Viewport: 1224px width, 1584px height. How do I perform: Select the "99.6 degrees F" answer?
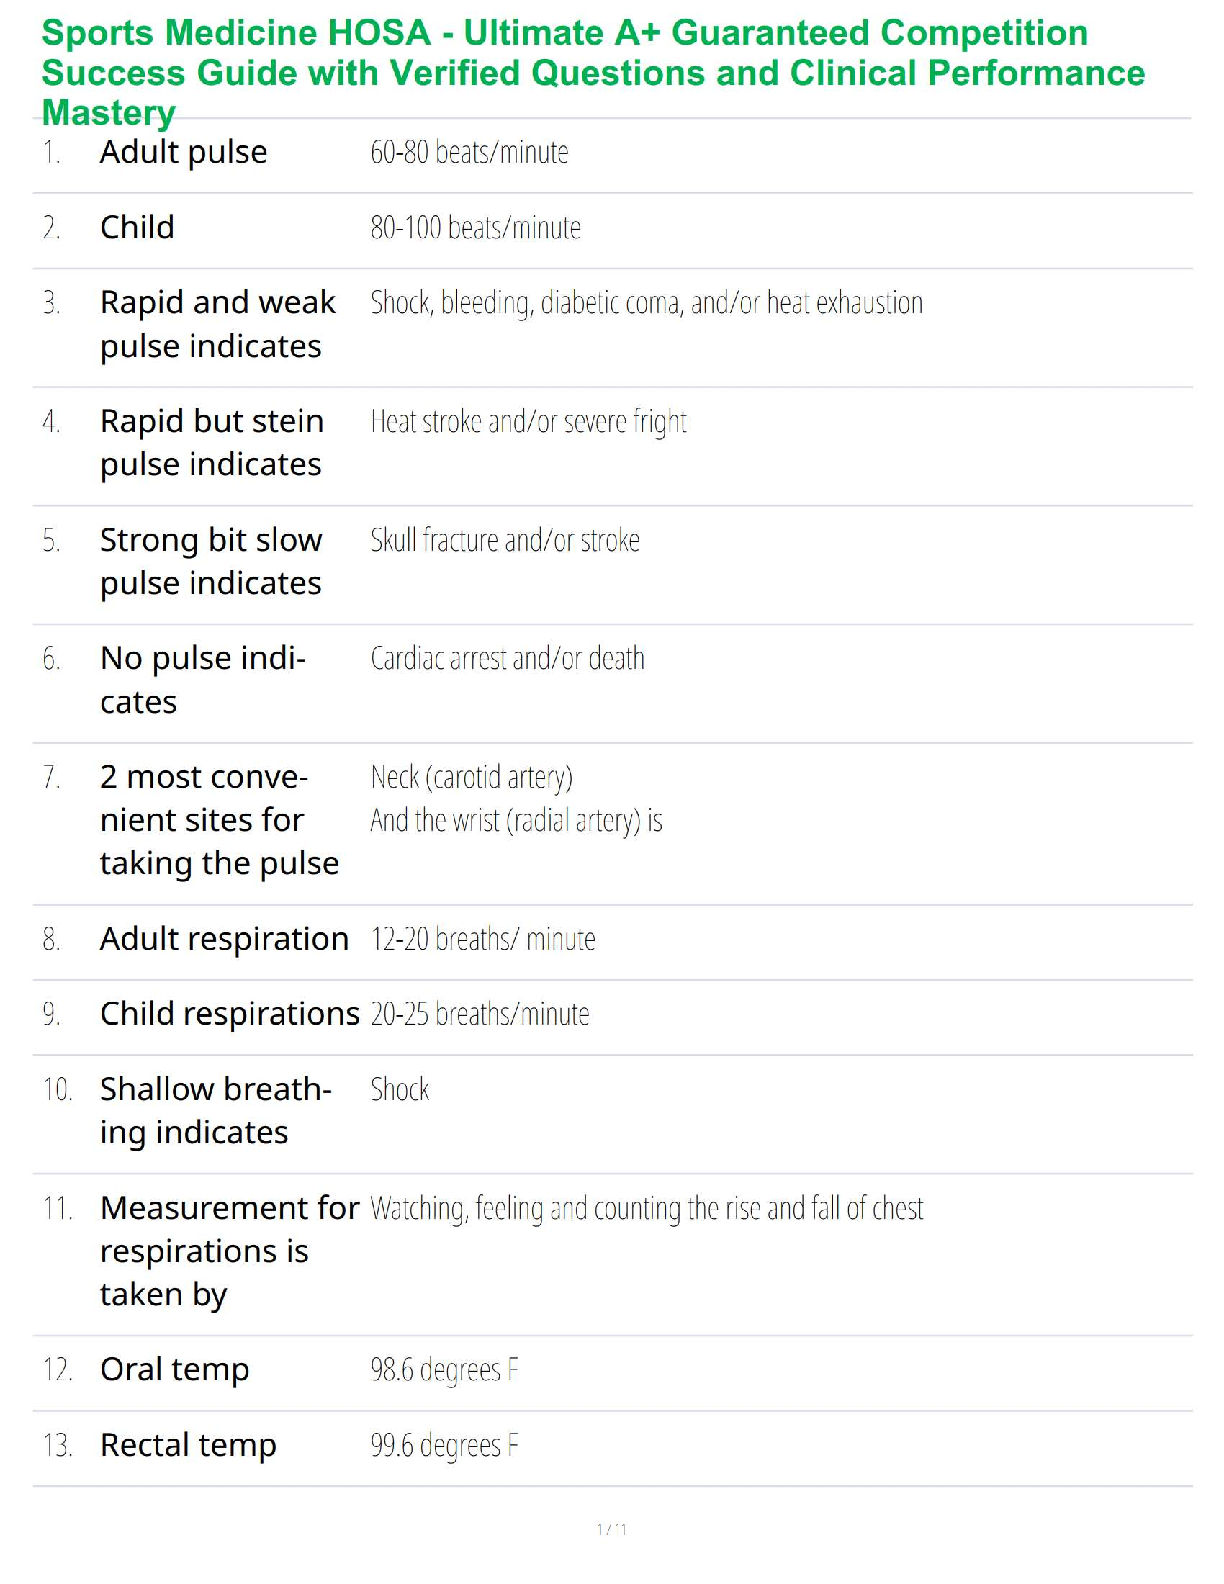(444, 1446)
